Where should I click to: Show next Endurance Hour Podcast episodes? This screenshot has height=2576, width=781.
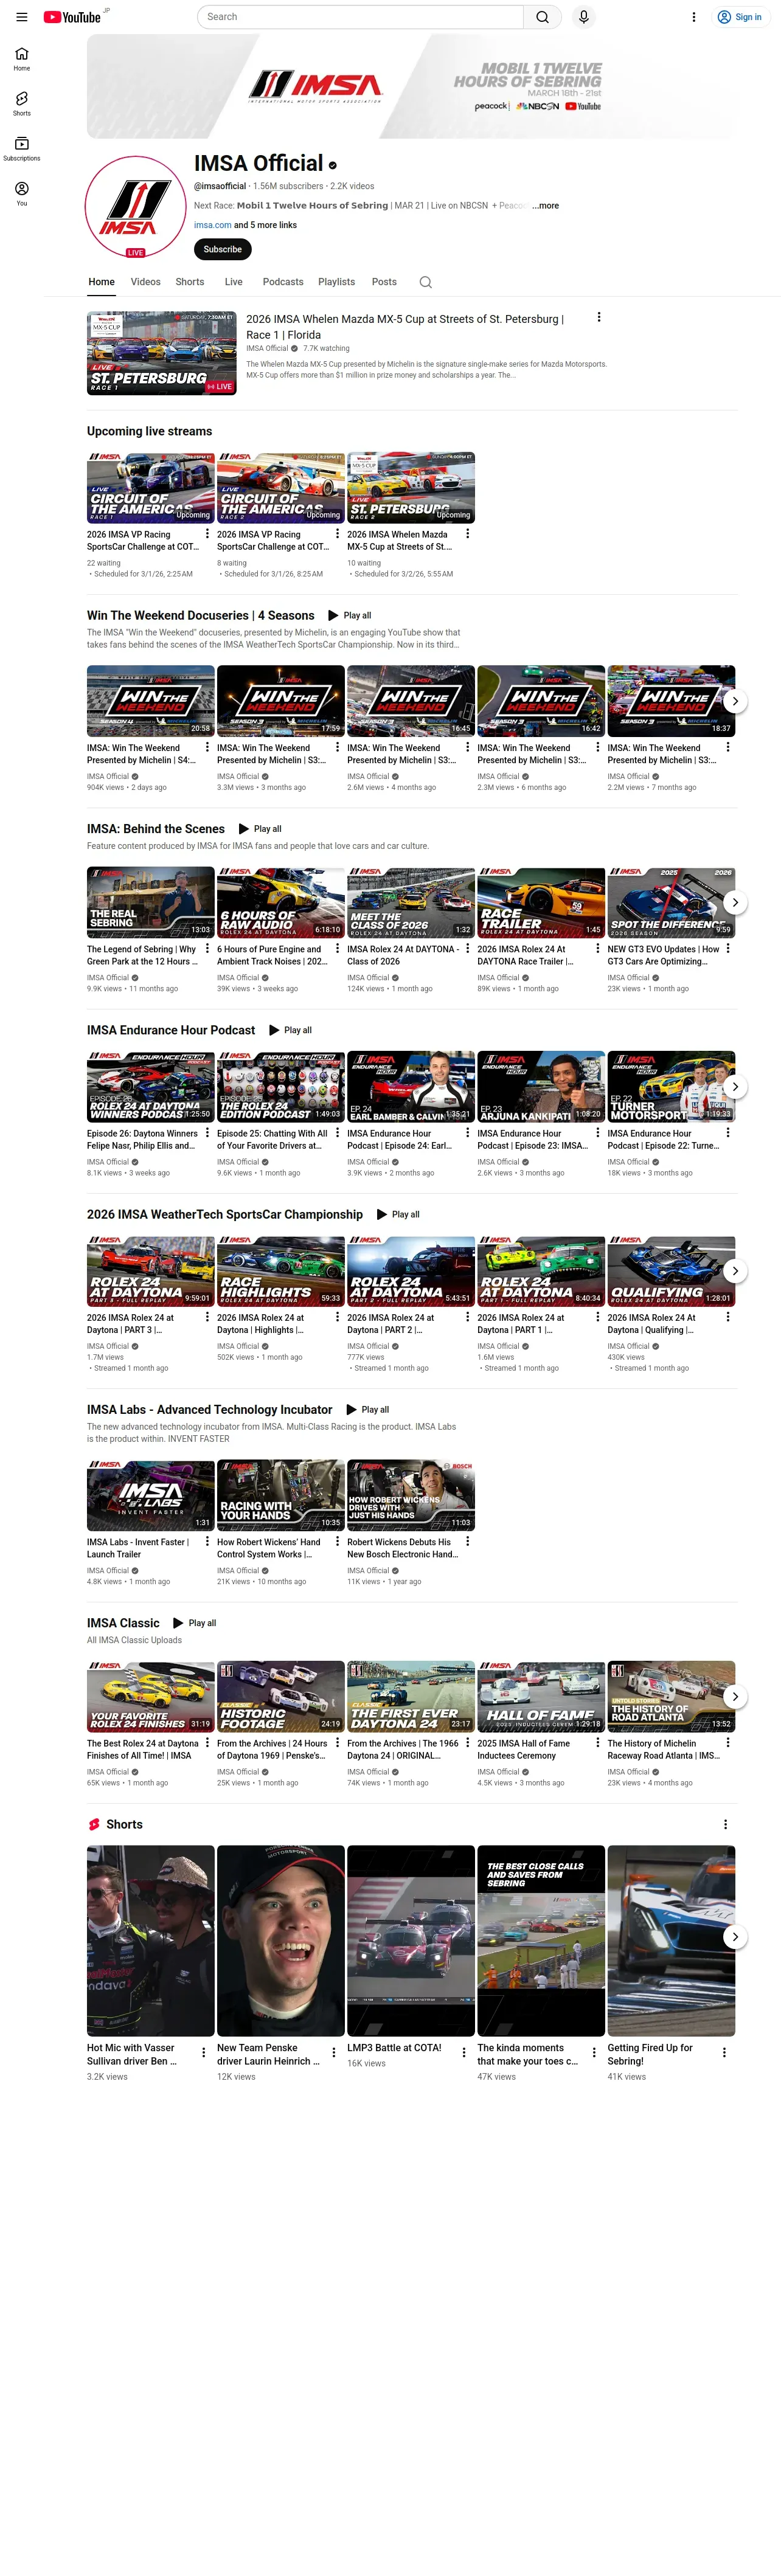pos(735,1086)
